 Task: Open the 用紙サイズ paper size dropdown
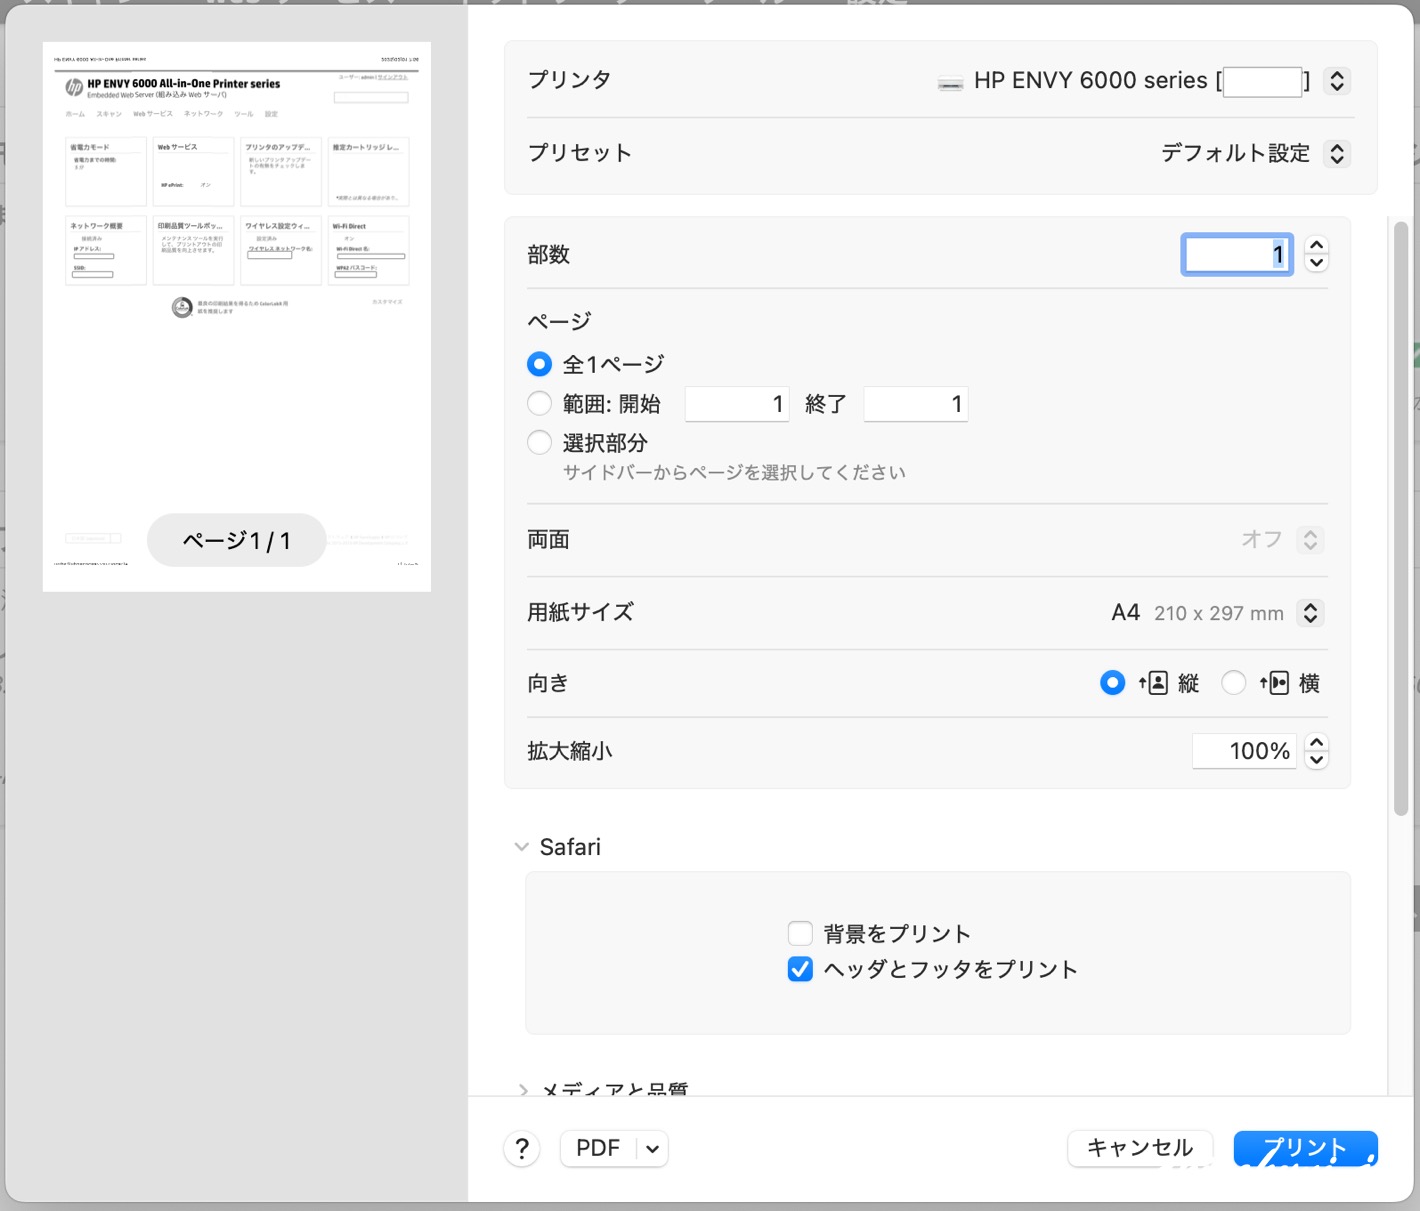[1310, 613]
